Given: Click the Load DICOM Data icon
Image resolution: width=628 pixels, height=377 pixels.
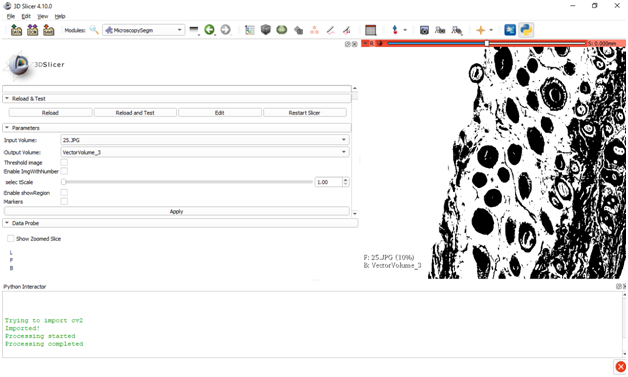Looking at the screenshot, I should pos(32,30).
